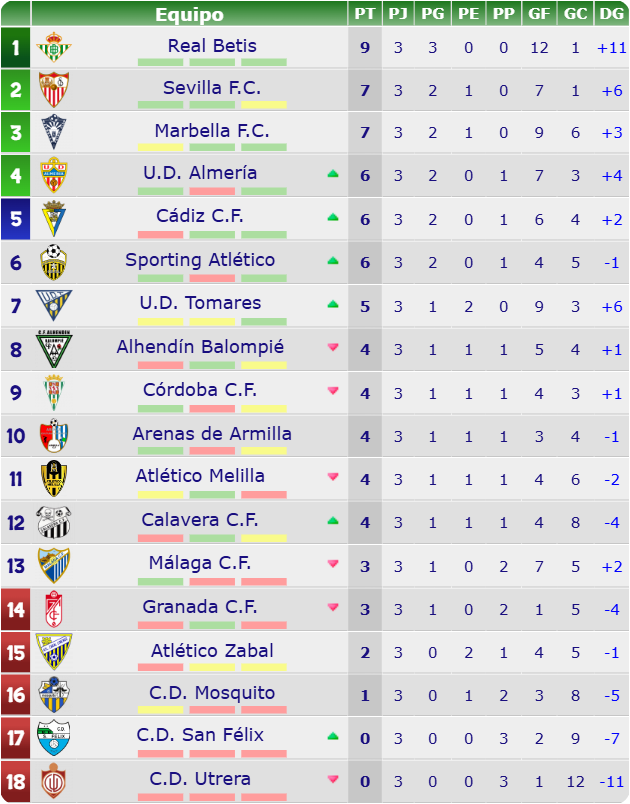
Task: Click the green up arrow beside C.D. San Félix
Action: (333, 736)
